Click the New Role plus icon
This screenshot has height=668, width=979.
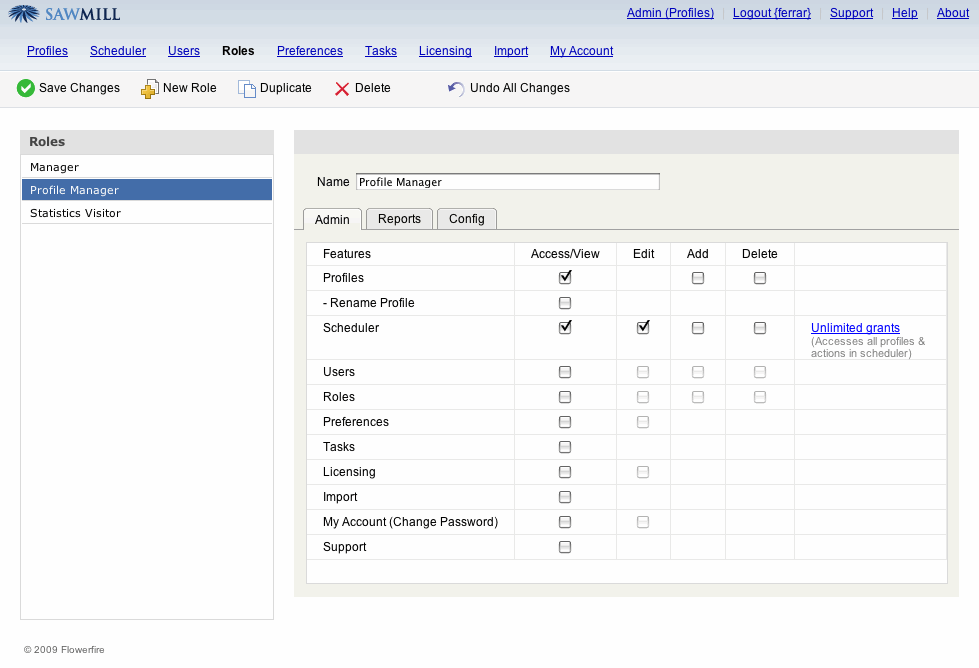click(x=149, y=89)
